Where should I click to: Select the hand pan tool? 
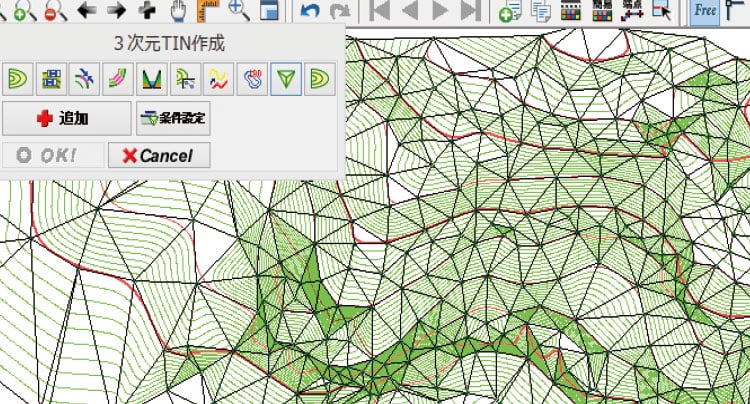179,11
